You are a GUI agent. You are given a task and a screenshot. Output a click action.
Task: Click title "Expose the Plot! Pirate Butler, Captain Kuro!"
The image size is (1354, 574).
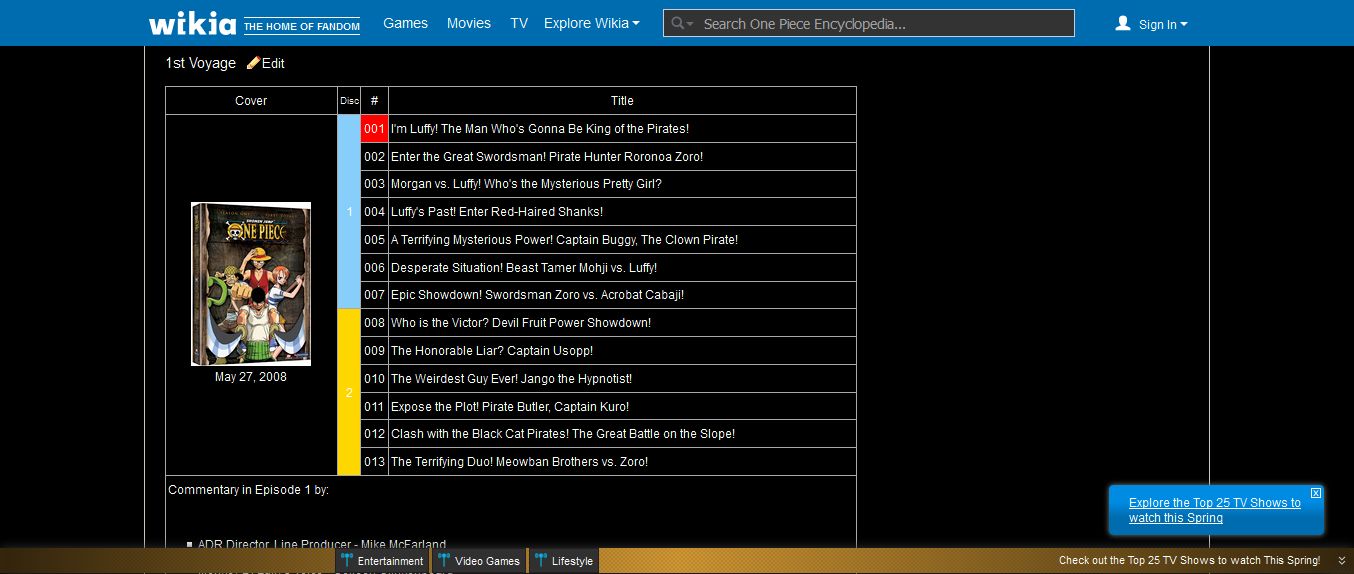[510, 407]
